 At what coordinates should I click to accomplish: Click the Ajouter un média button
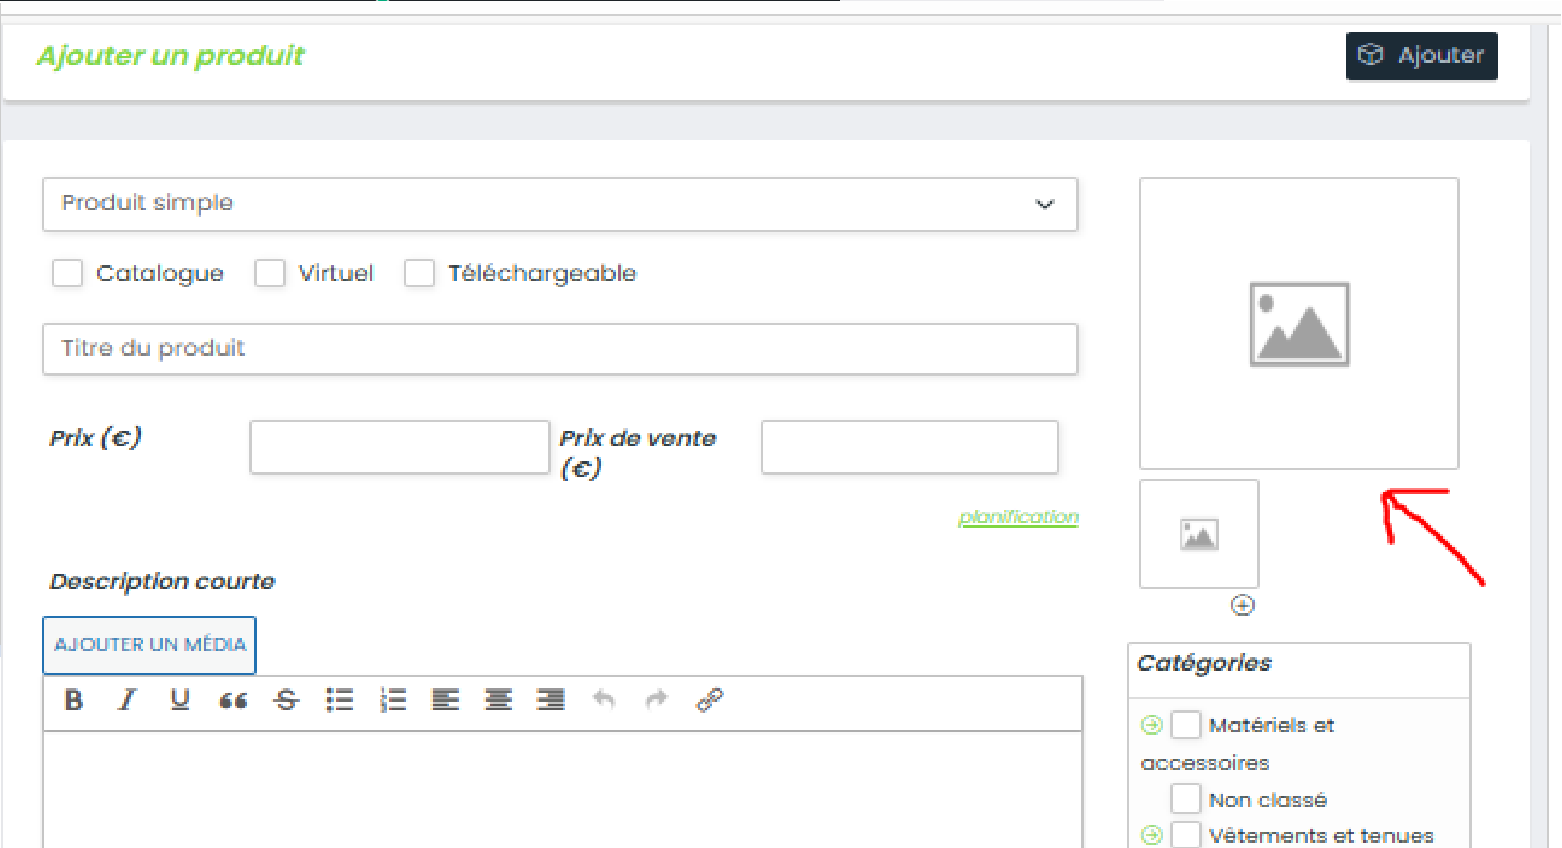[150, 645]
